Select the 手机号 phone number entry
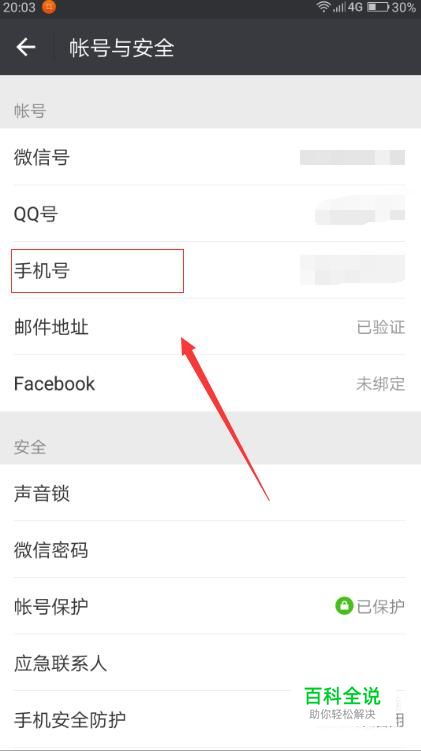The image size is (421, 751). pos(210,270)
